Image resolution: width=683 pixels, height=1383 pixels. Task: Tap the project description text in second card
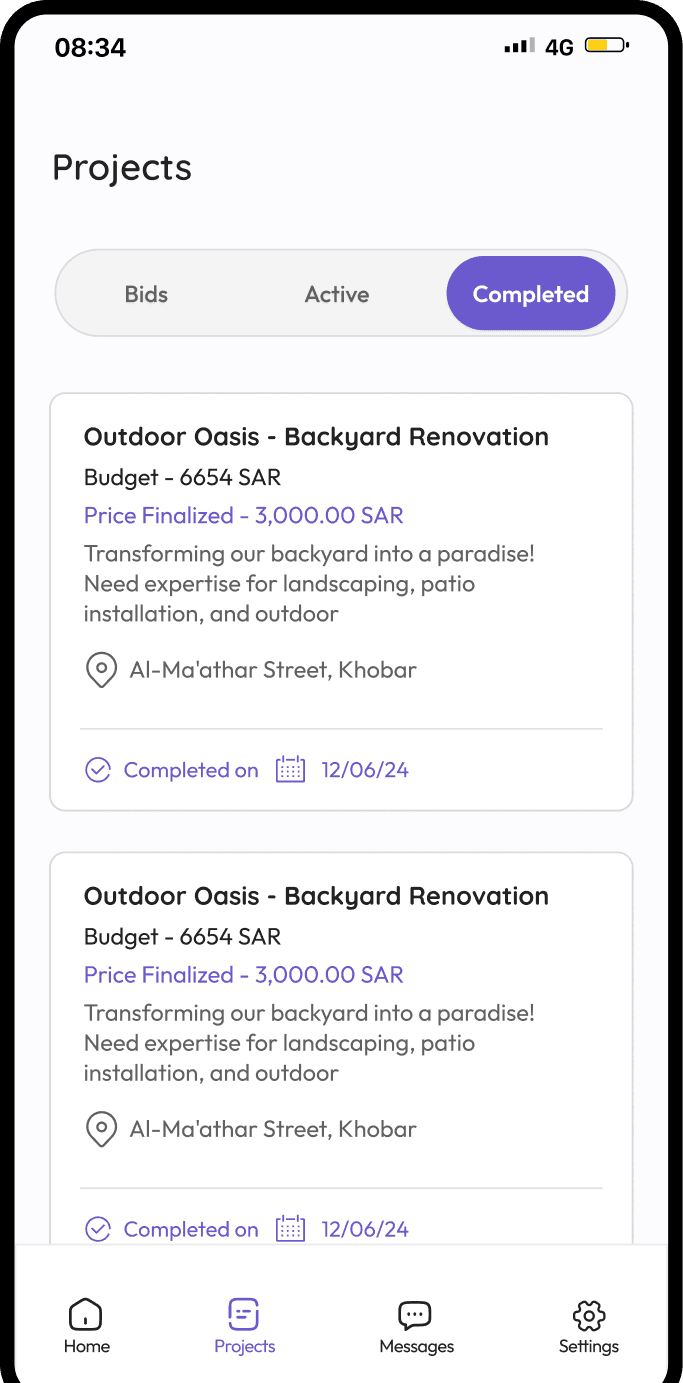[309, 1043]
